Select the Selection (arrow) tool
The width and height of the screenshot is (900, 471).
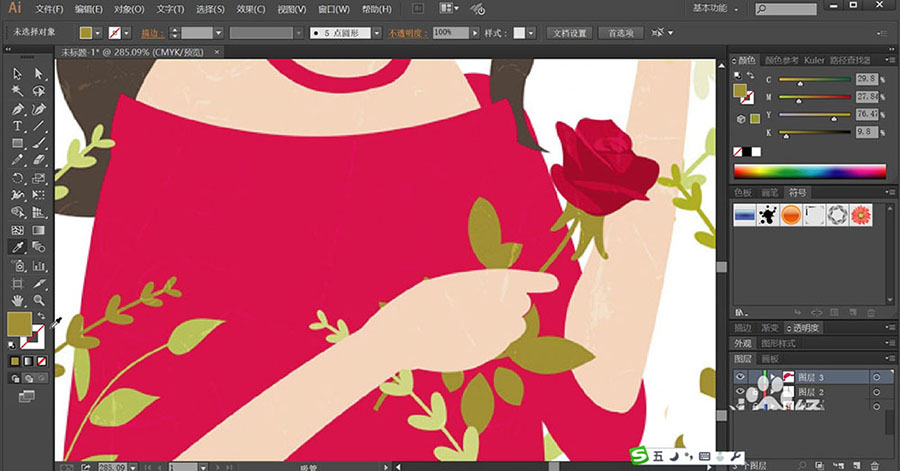[18, 74]
